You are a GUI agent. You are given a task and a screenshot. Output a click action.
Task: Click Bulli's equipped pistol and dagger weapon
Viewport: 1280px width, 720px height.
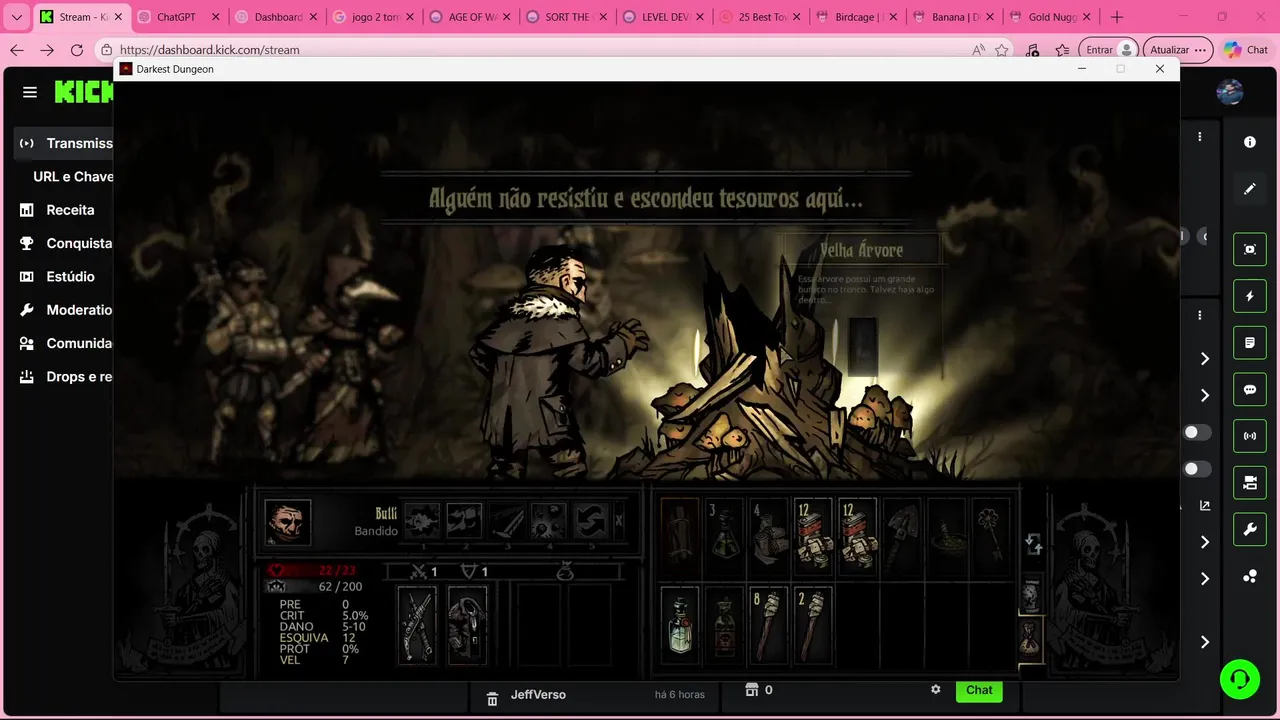[417, 625]
